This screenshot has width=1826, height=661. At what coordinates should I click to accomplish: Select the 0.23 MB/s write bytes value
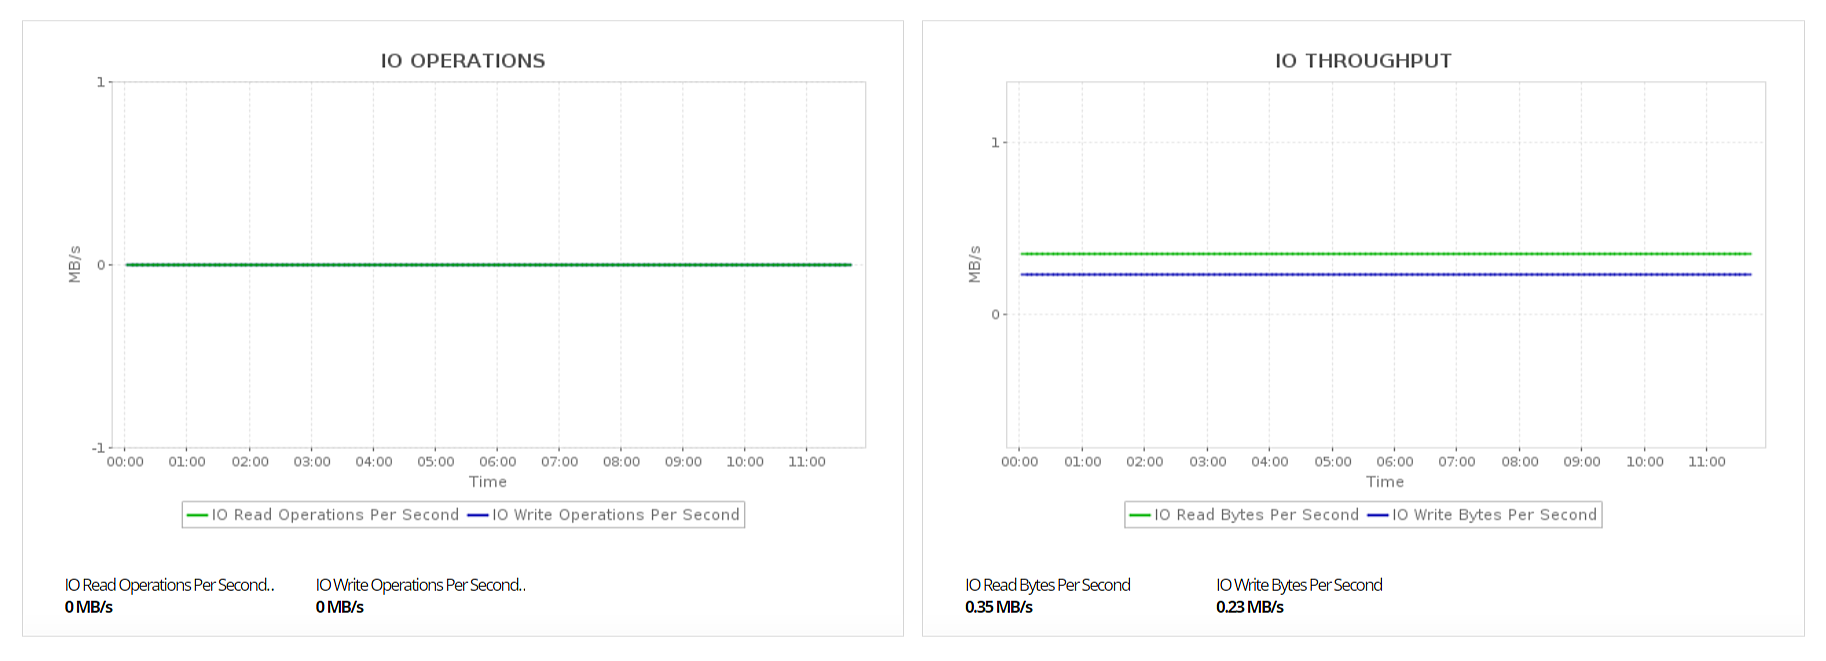point(1250,607)
